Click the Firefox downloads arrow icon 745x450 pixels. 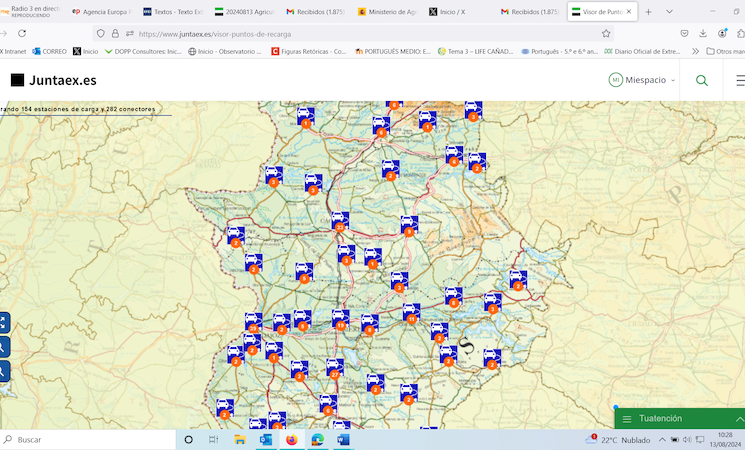(x=703, y=33)
